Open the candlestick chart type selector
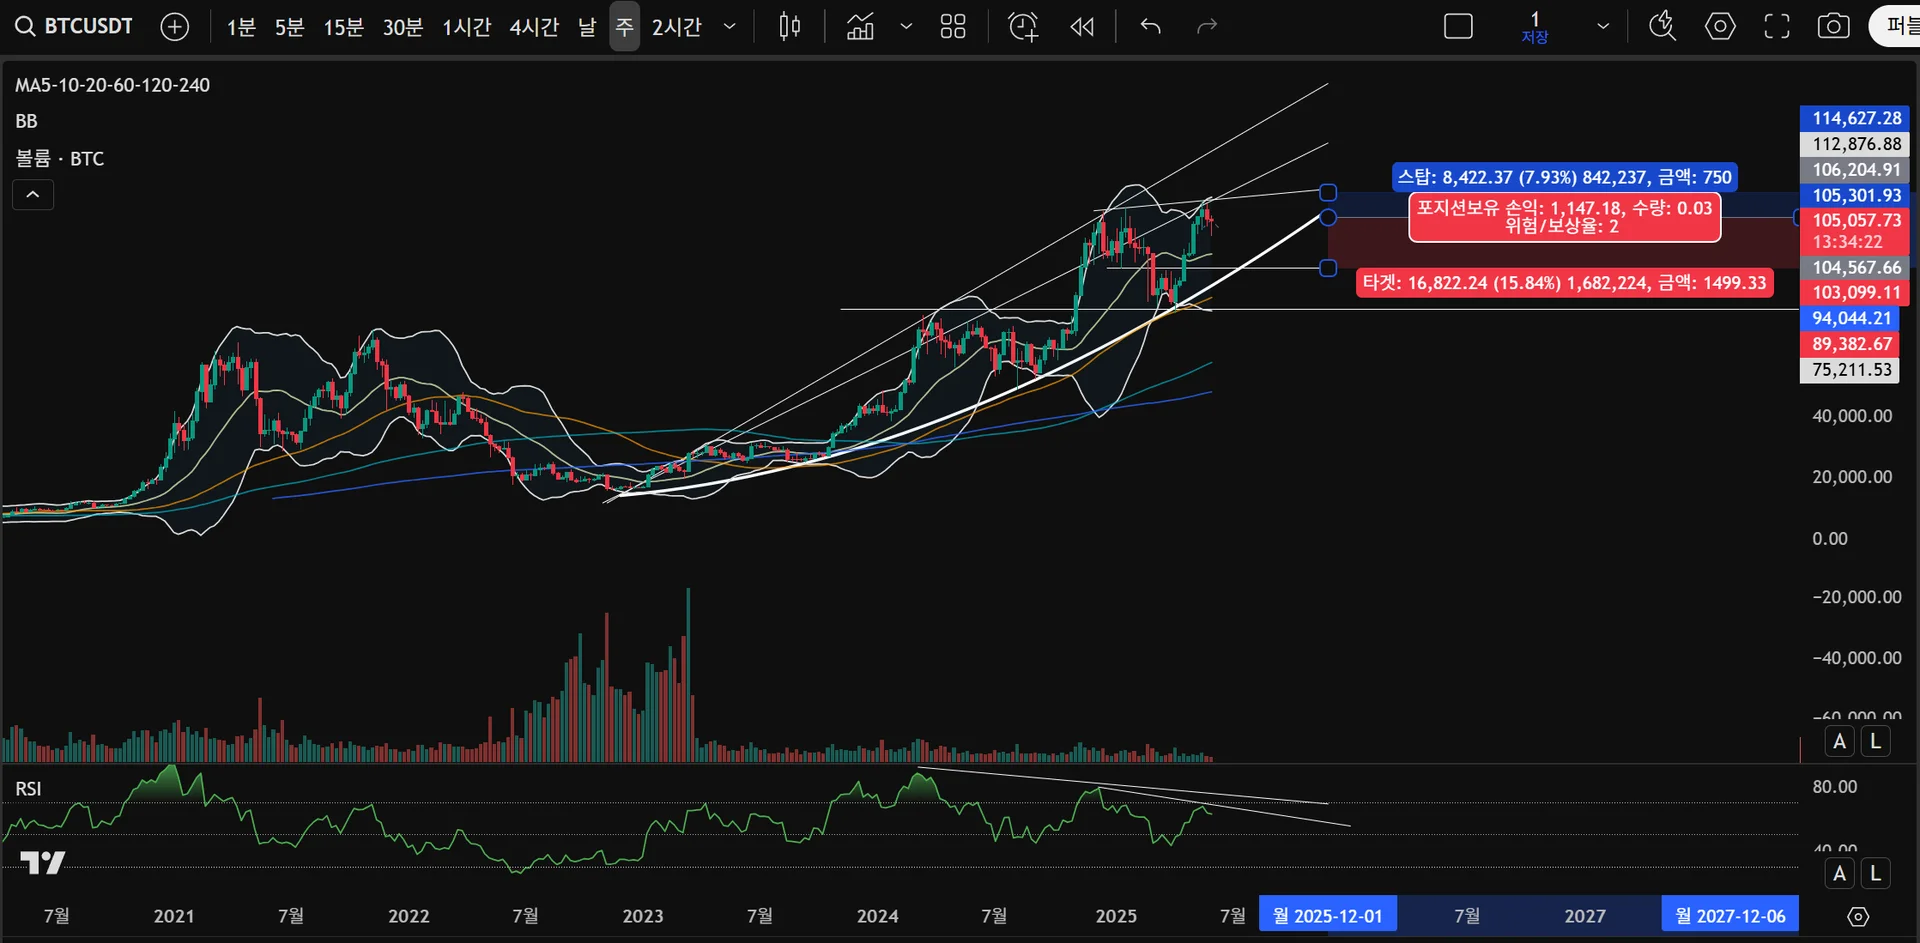The image size is (1920, 943). [x=790, y=27]
